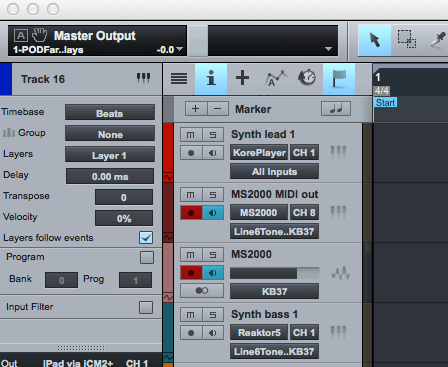The width and height of the screenshot is (448, 367).
Task: Mute the Synth lead 1 track
Action: (191, 135)
